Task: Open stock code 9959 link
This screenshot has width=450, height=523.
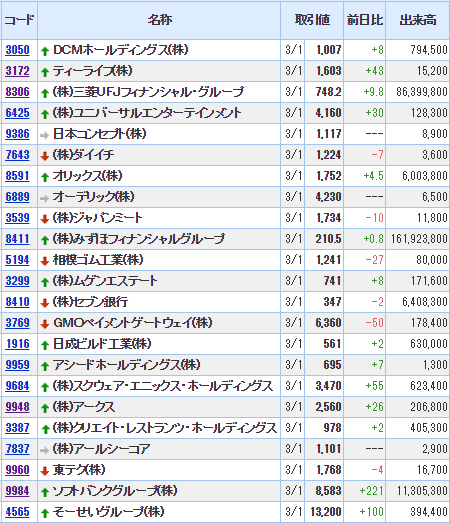Action: click(x=17, y=365)
